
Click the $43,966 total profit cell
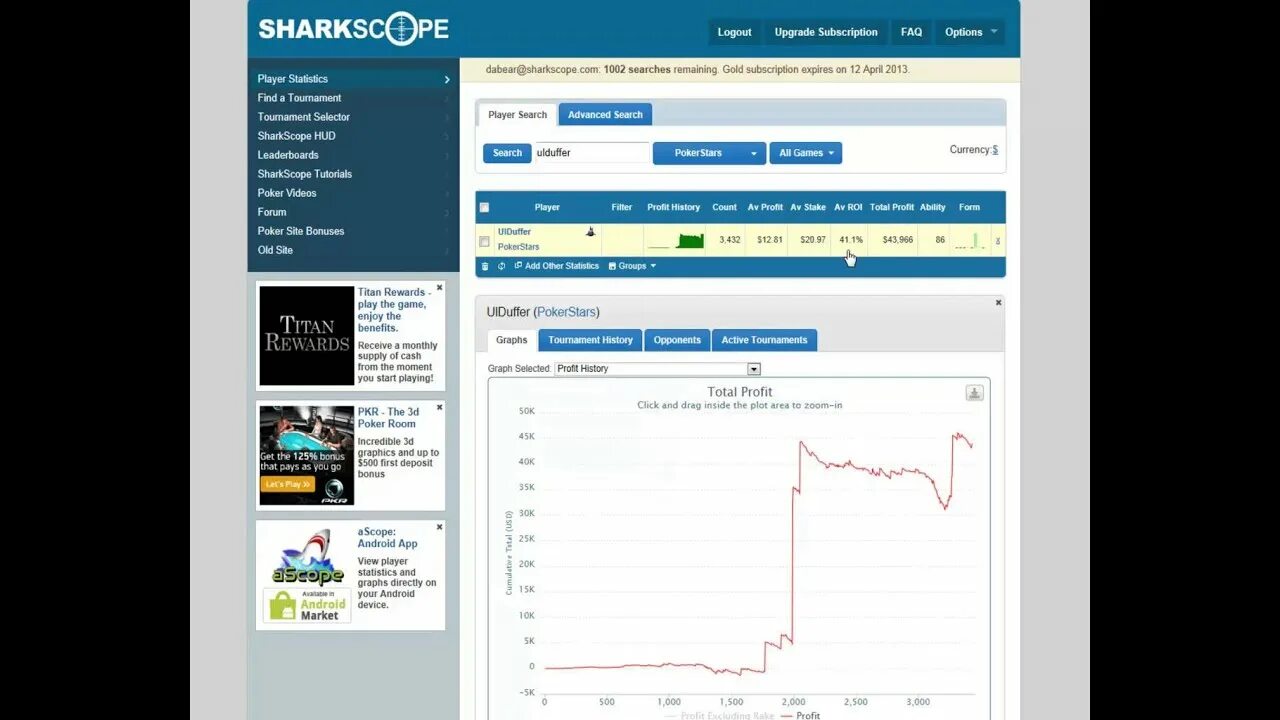click(892, 240)
